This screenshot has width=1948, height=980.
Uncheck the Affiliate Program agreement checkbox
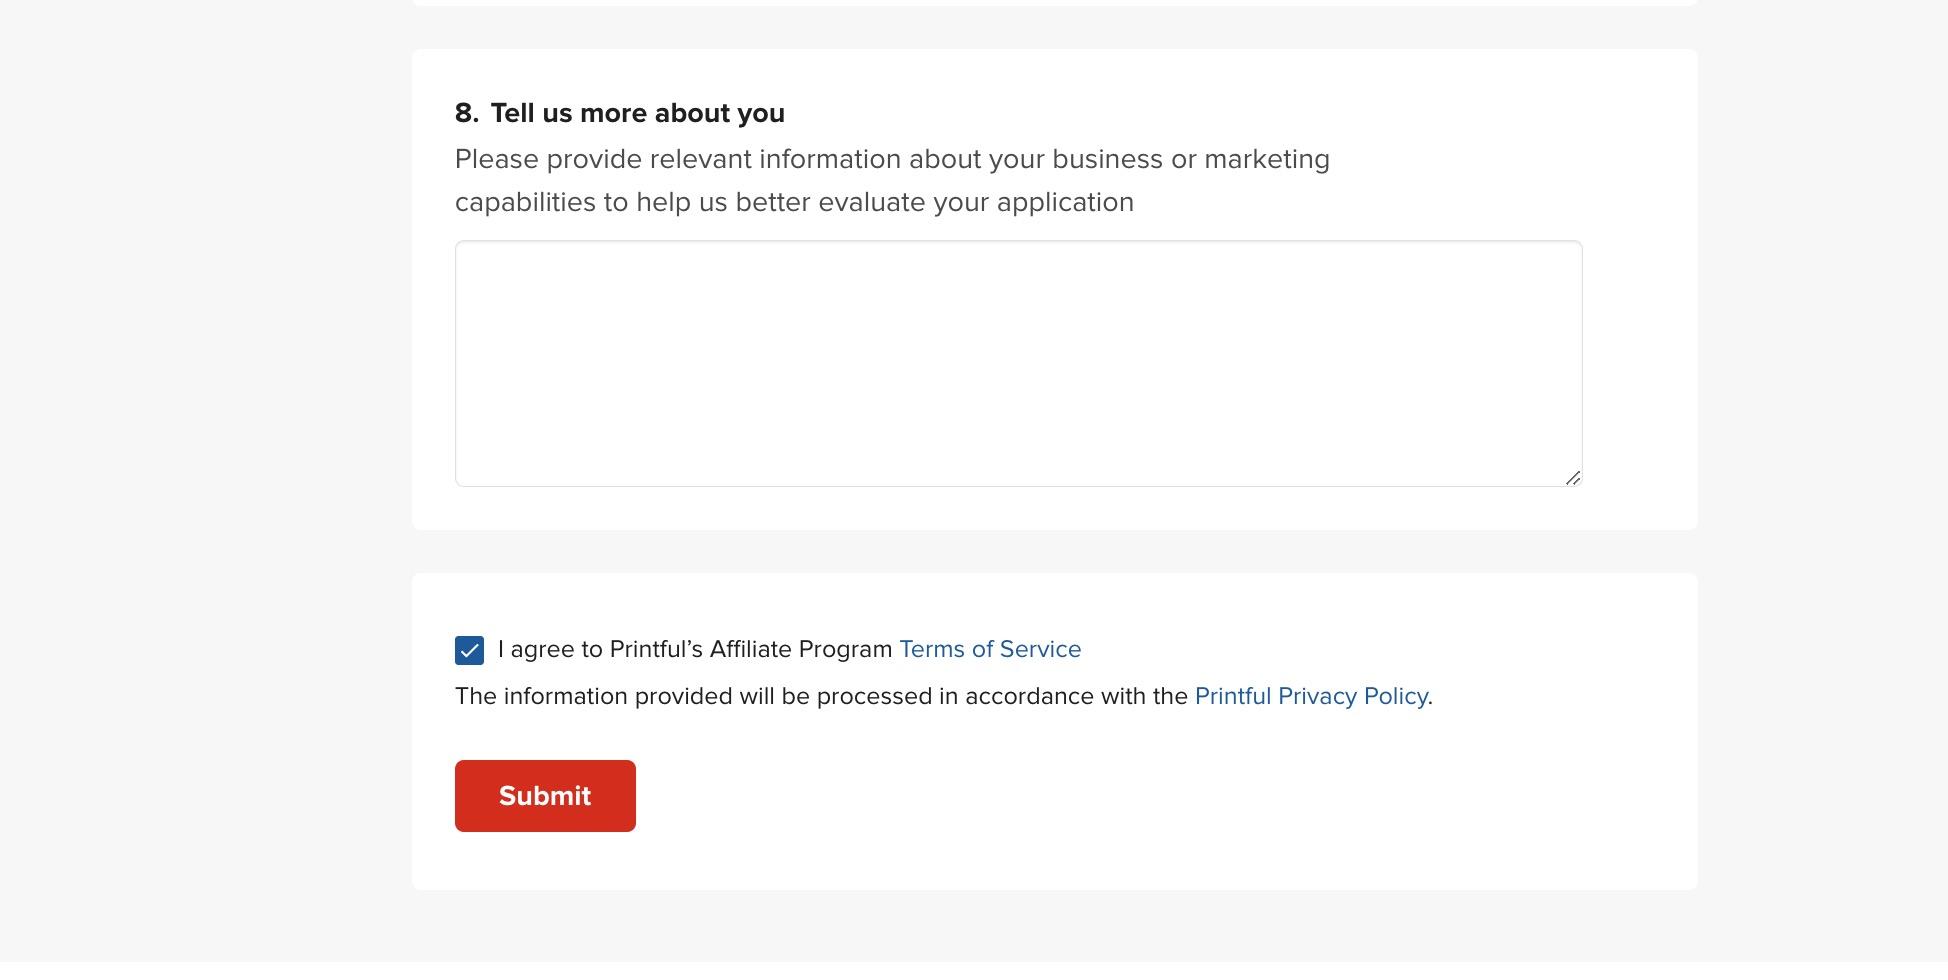469,650
